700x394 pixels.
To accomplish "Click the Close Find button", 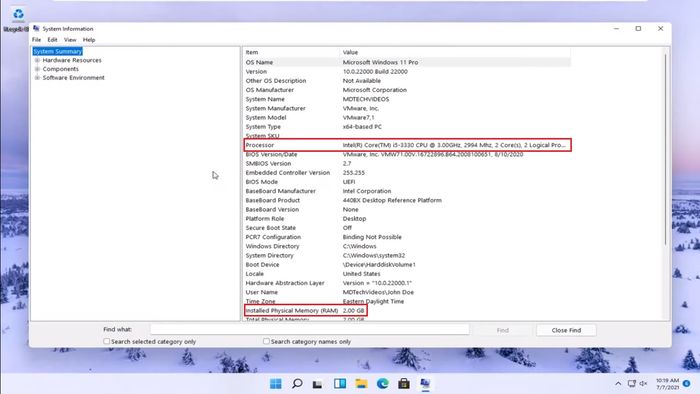I will click(566, 330).
